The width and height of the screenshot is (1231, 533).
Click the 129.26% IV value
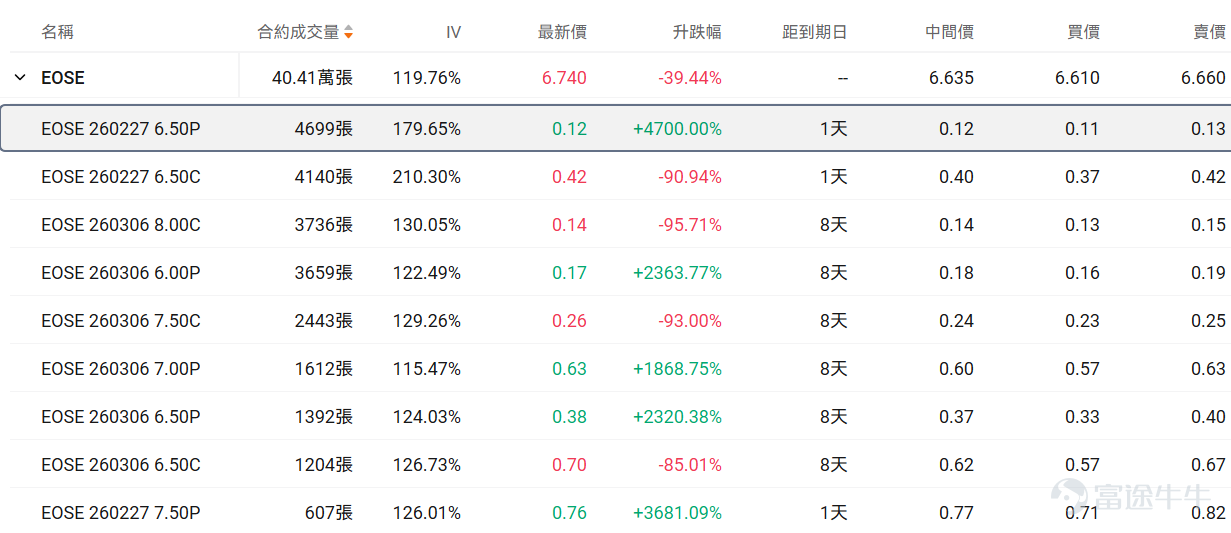[427, 321]
